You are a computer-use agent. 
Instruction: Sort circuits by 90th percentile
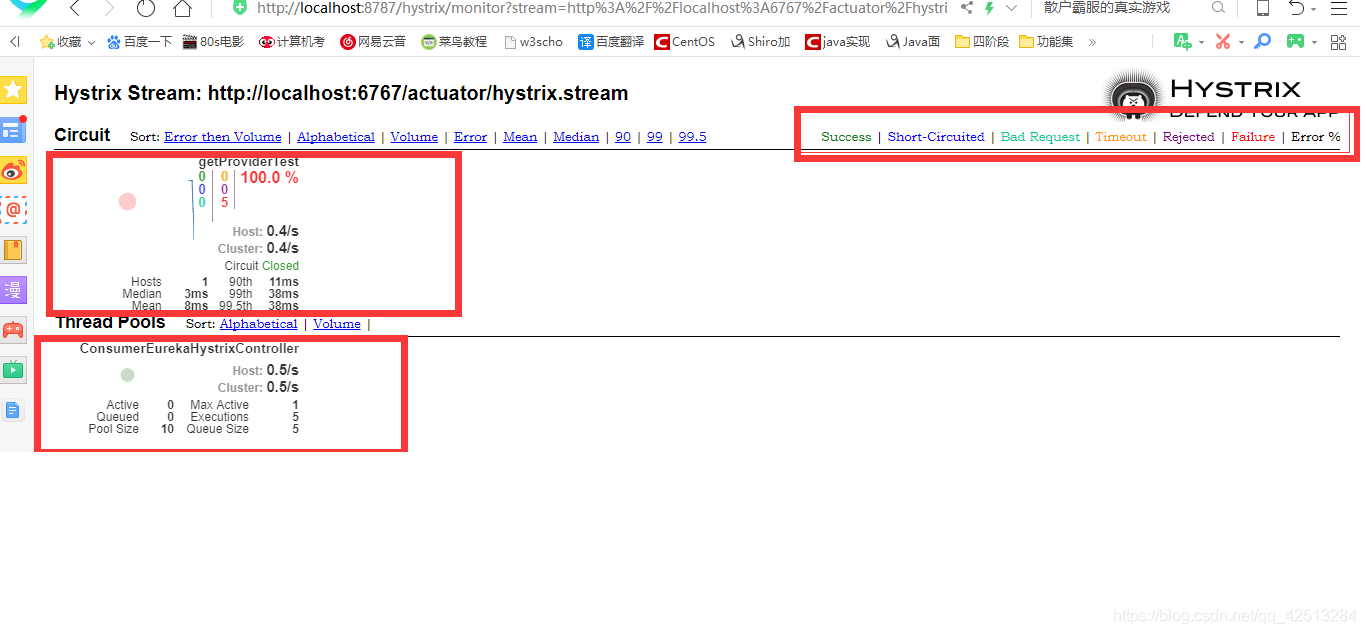click(623, 137)
